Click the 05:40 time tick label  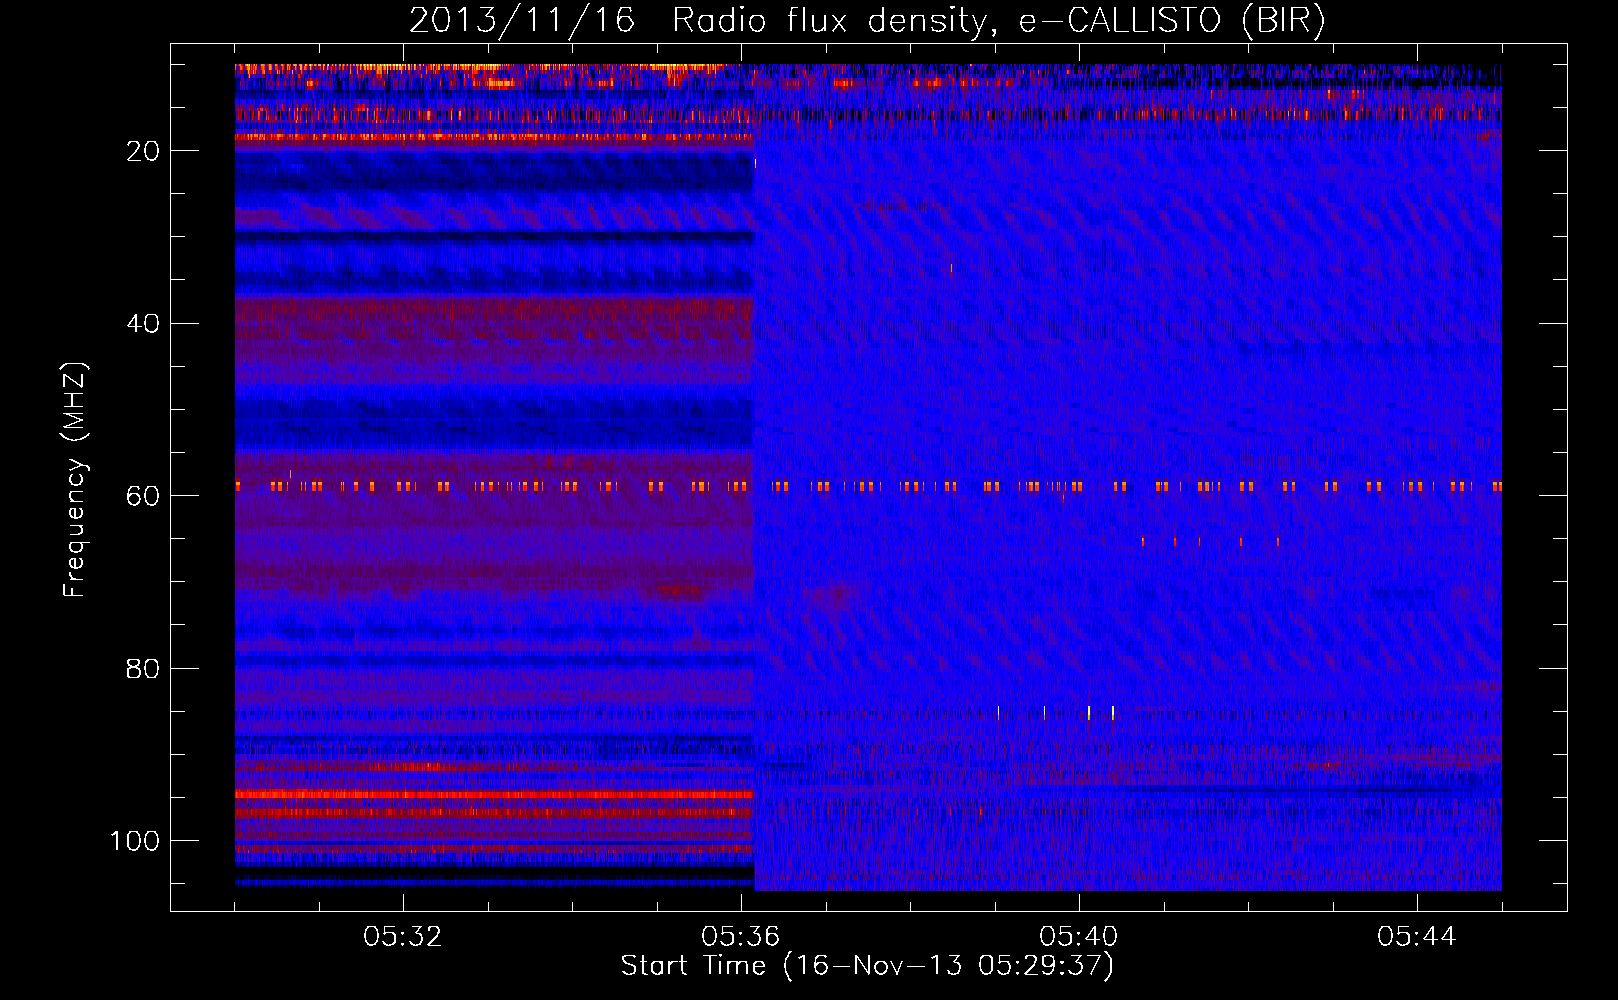(x=1079, y=937)
